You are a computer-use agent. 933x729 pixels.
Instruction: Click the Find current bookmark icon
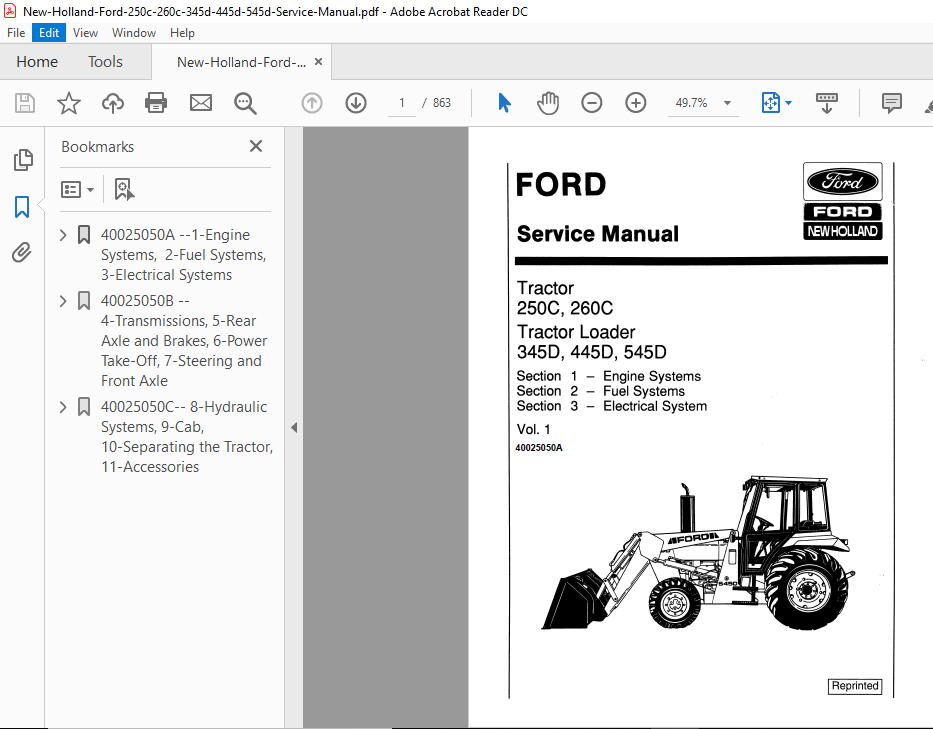pyautogui.click(x=124, y=189)
